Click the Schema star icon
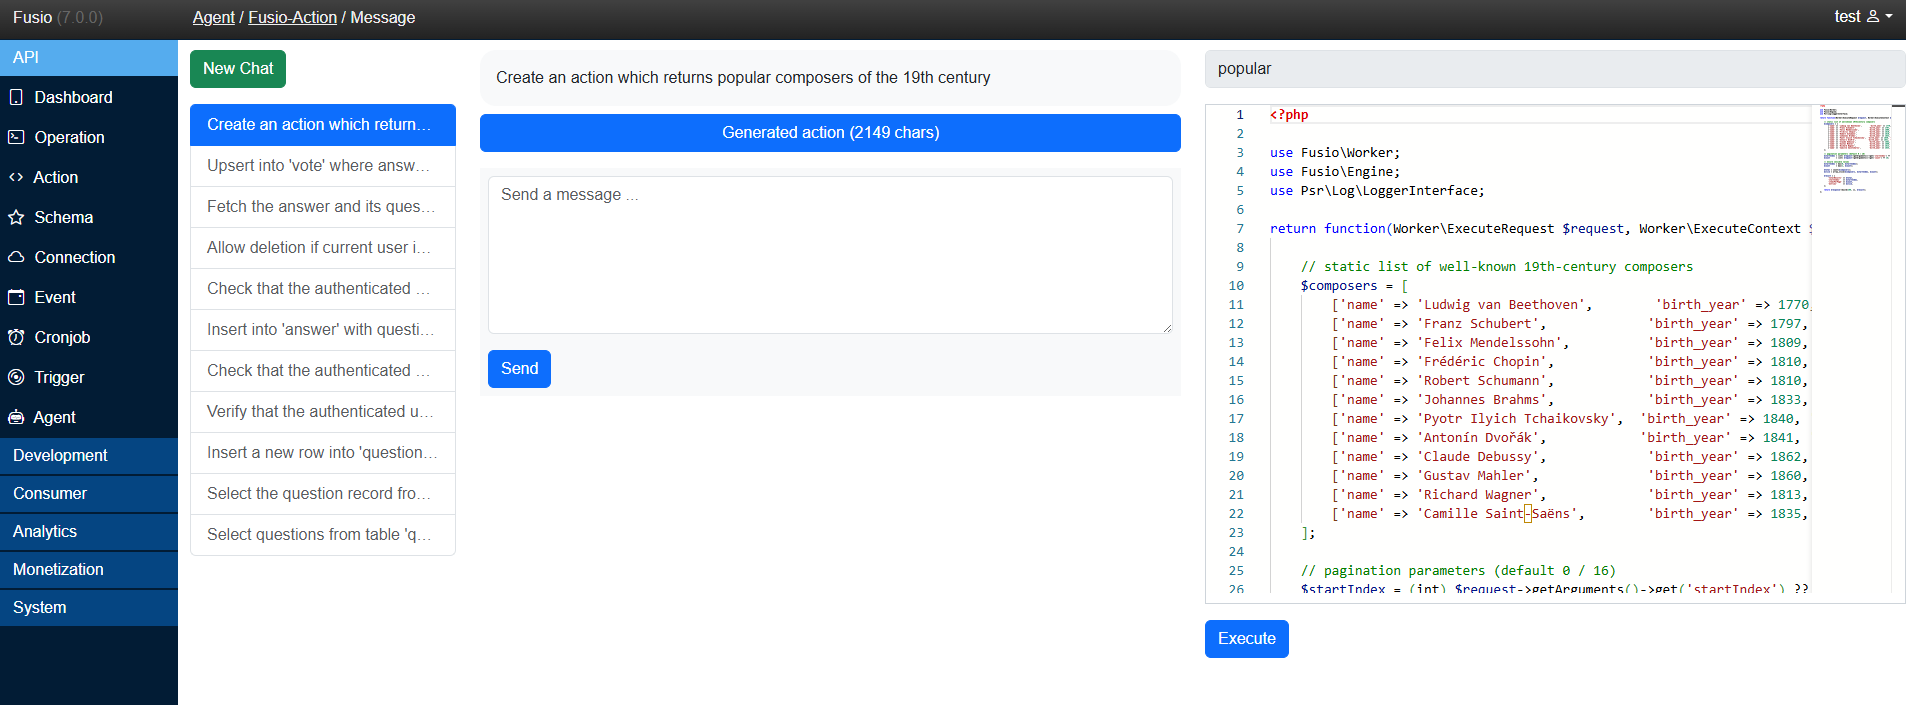Image resolution: width=1906 pixels, height=705 pixels. (x=16, y=217)
